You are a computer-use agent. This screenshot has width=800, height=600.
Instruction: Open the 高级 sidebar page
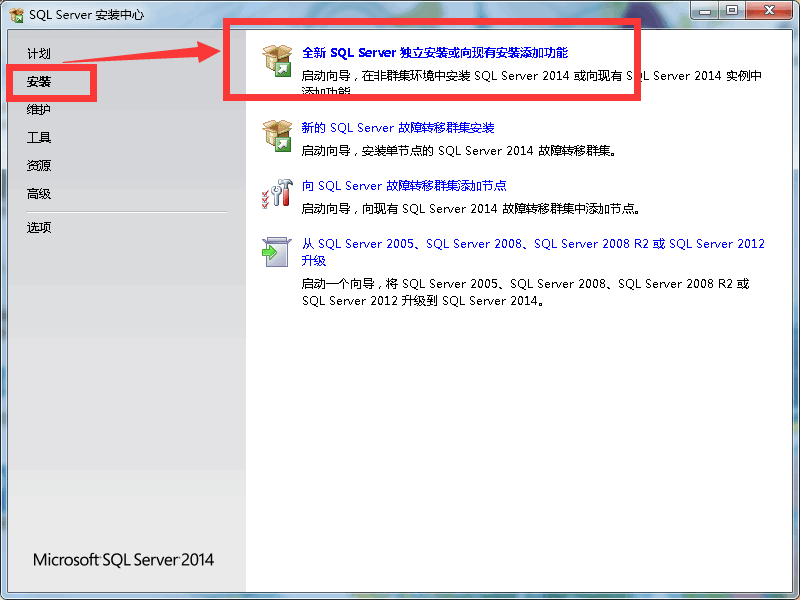(39, 193)
